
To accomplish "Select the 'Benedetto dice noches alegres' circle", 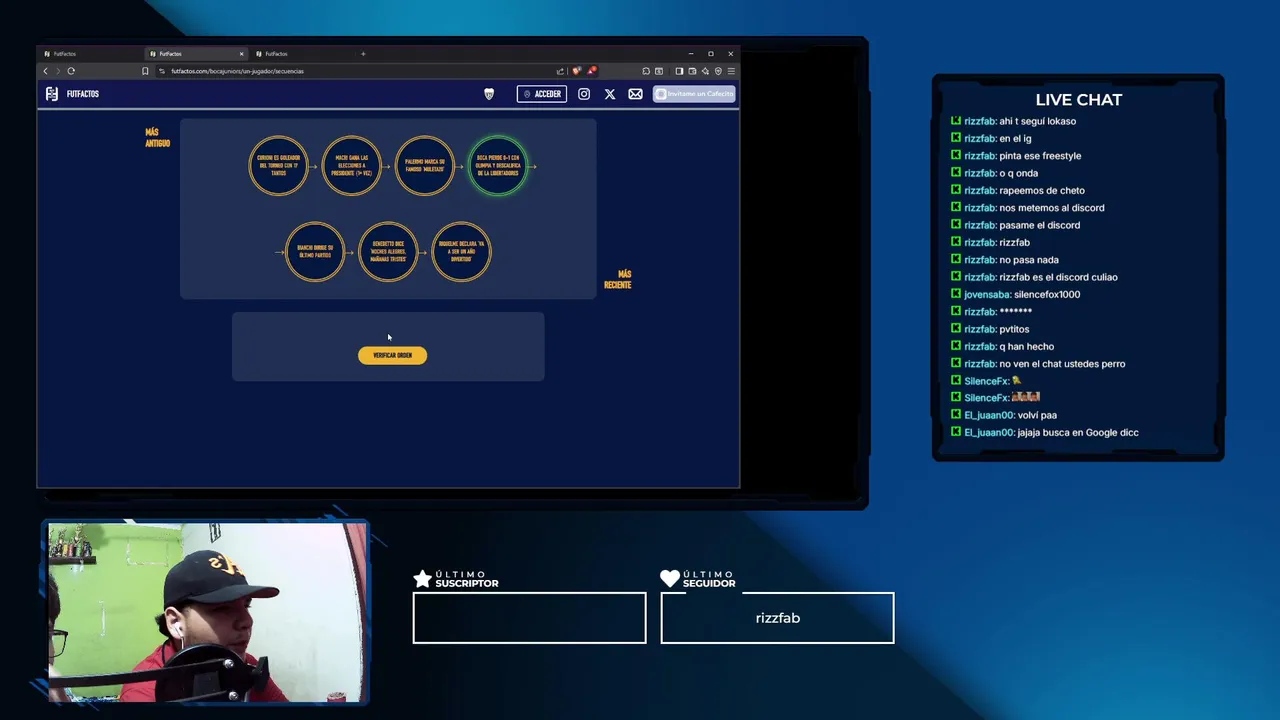I will tap(388, 252).
